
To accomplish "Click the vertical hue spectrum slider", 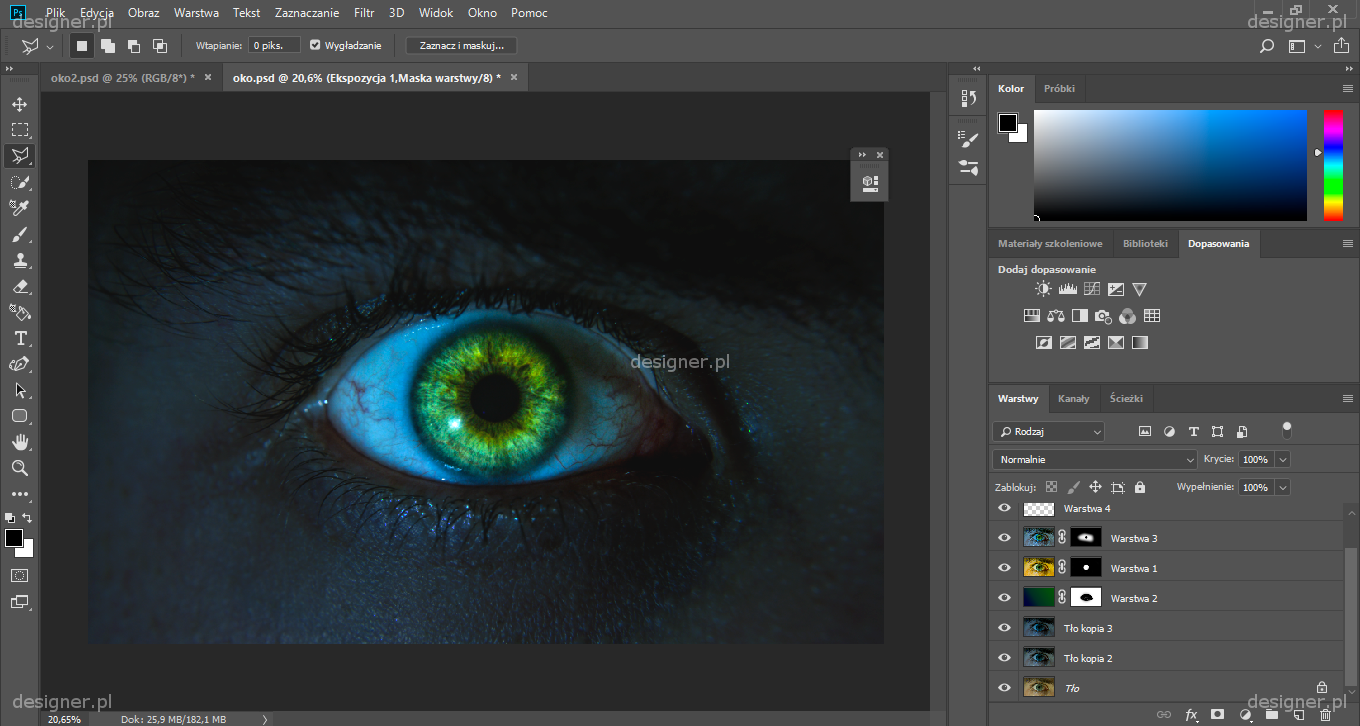I will [1333, 165].
